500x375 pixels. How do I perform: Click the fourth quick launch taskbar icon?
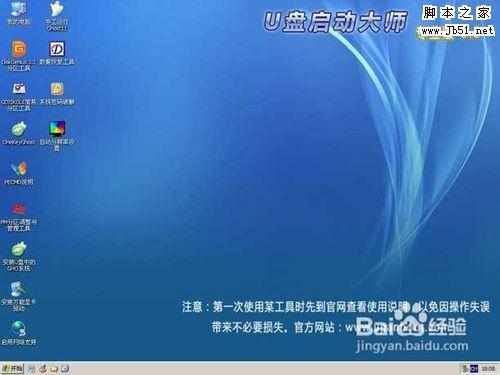[x=65, y=369]
